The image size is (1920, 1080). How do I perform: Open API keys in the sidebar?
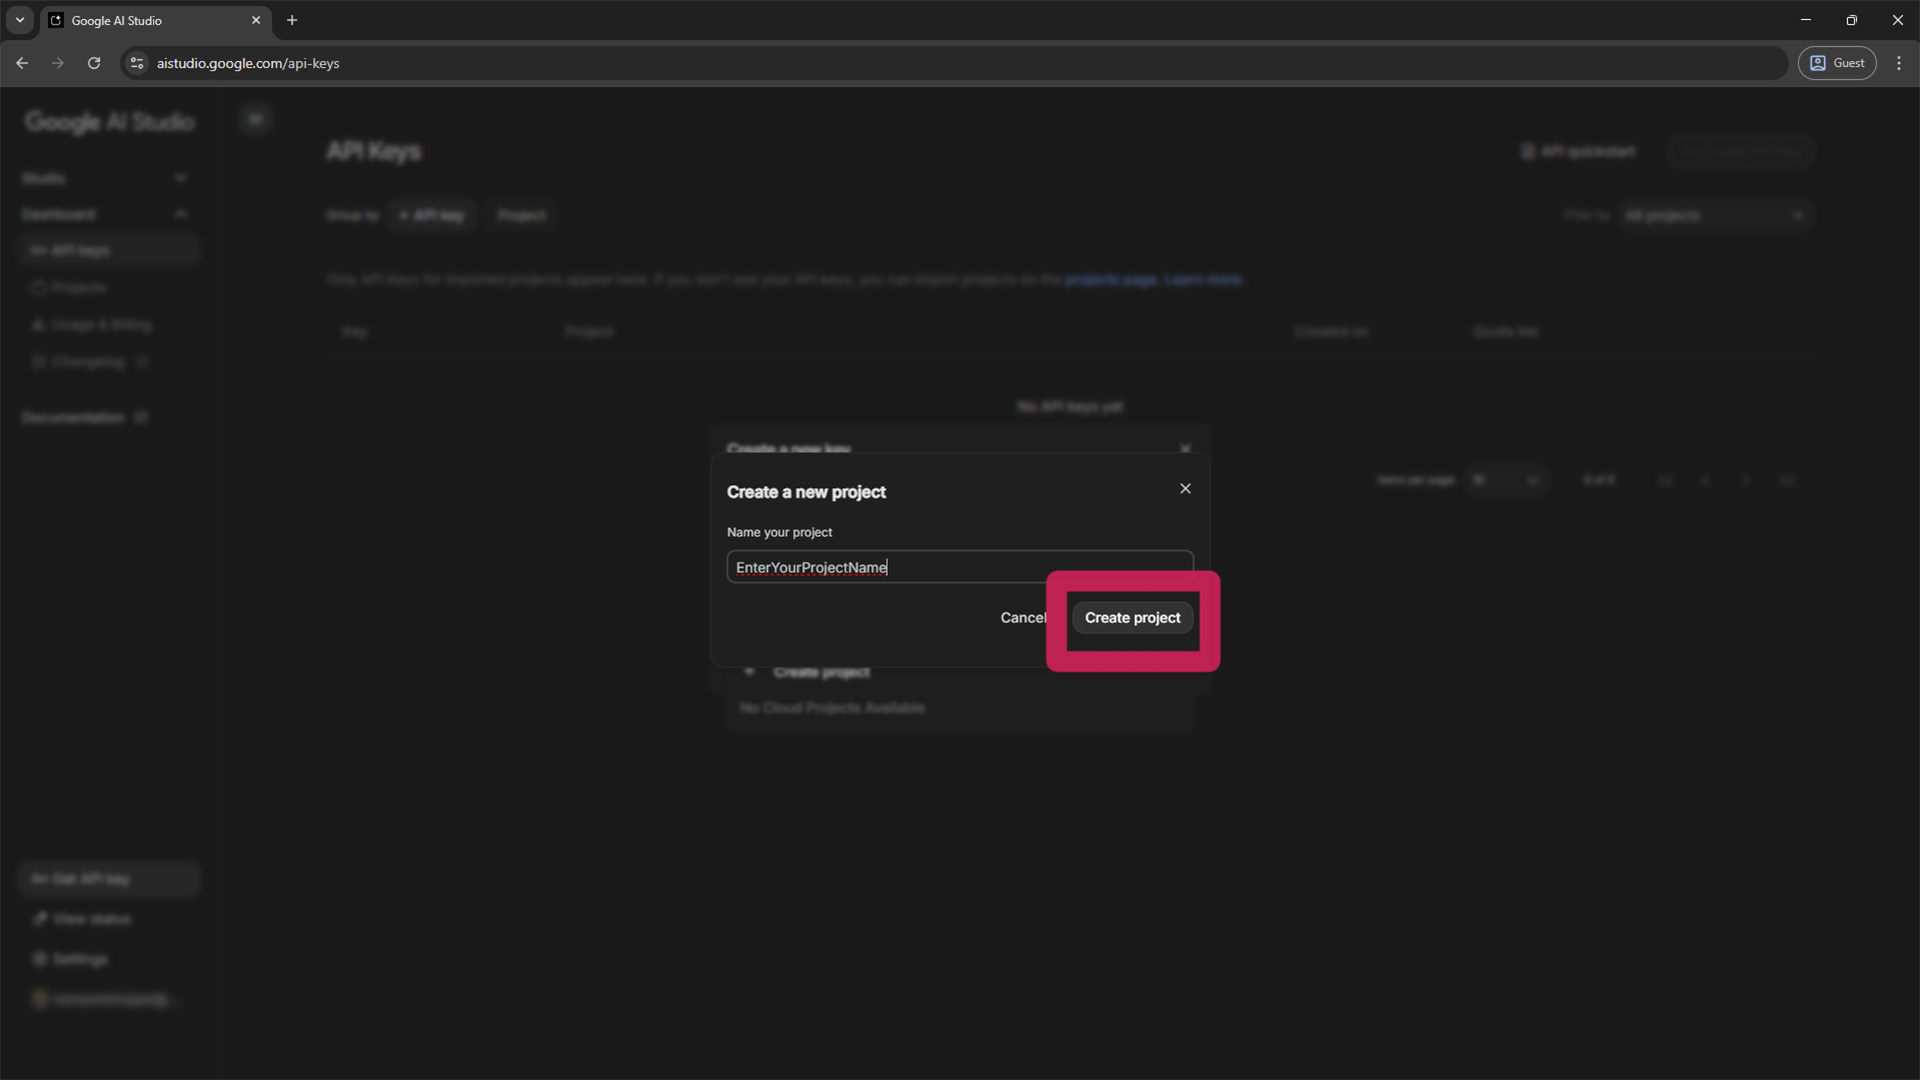(x=109, y=251)
